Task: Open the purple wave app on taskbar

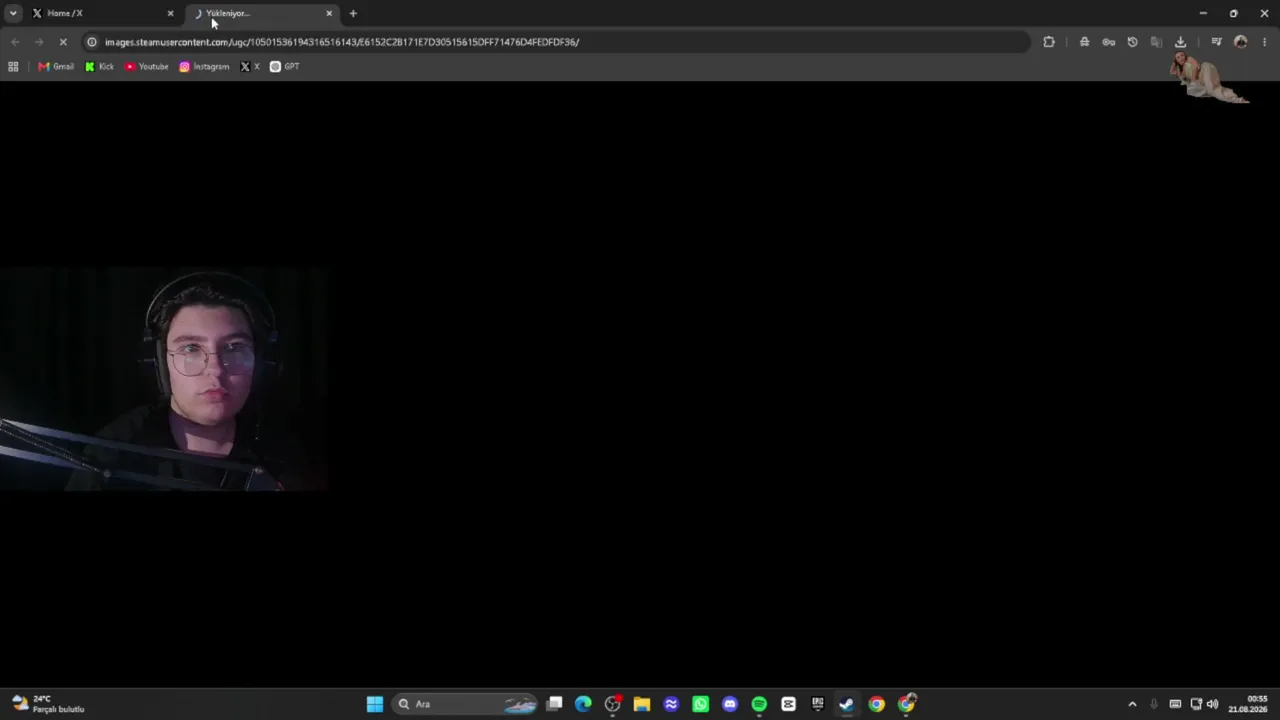Action: coord(671,704)
